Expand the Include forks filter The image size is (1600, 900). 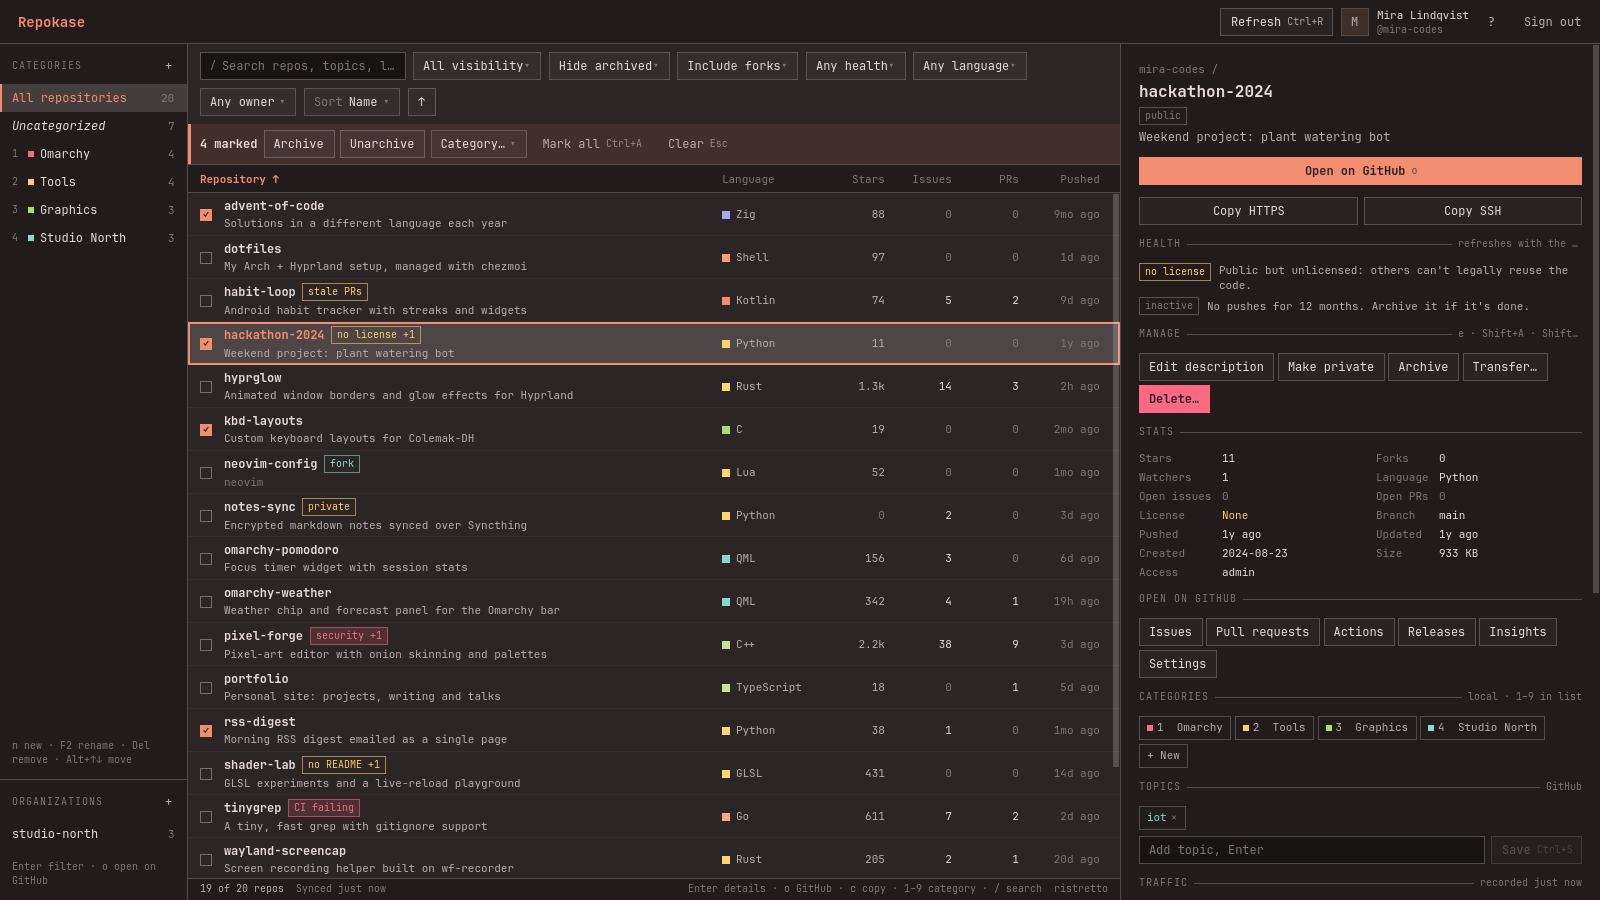[737, 66]
